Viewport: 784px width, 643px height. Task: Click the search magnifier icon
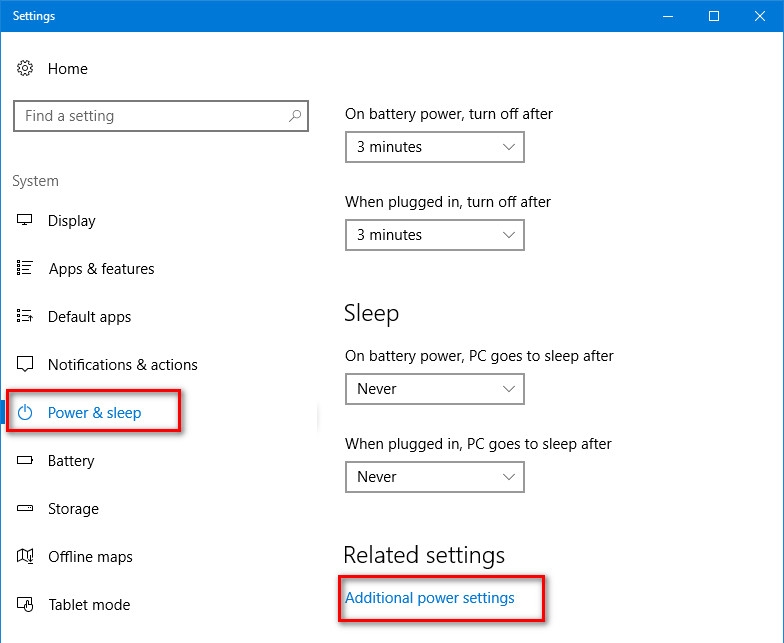pyautogui.click(x=295, y=116)
